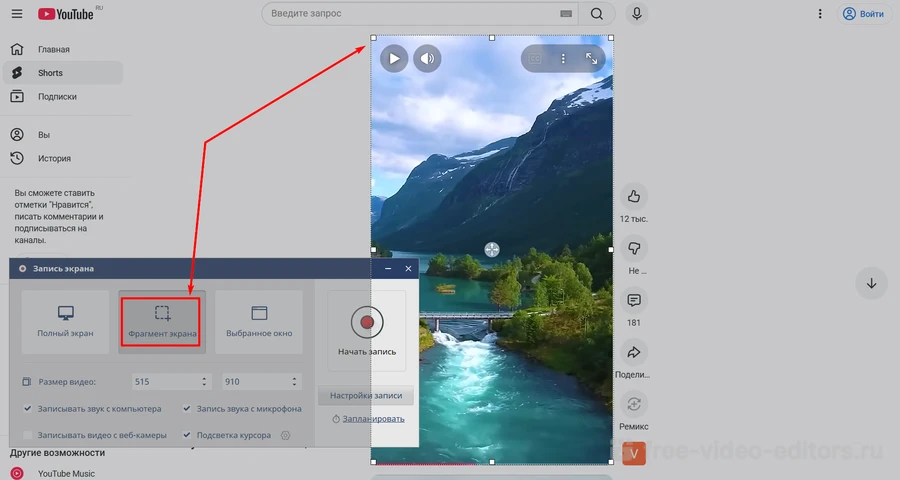Click the voice search microphone icon
The height and width of the screenshot is (480, 900).
point(635,14)
